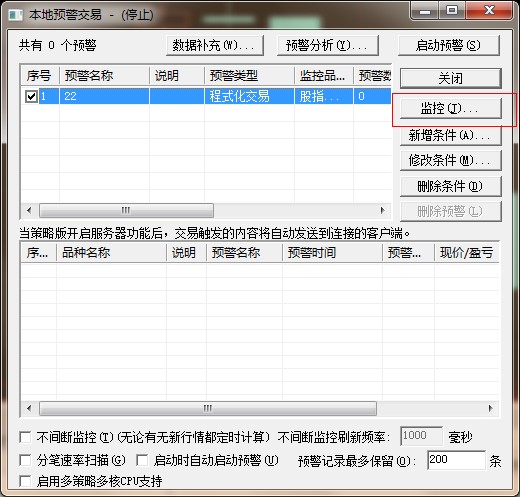Screen dimensions: 520x497
Task: Click the 监控品... column header
Action: [x=324, y=76]
